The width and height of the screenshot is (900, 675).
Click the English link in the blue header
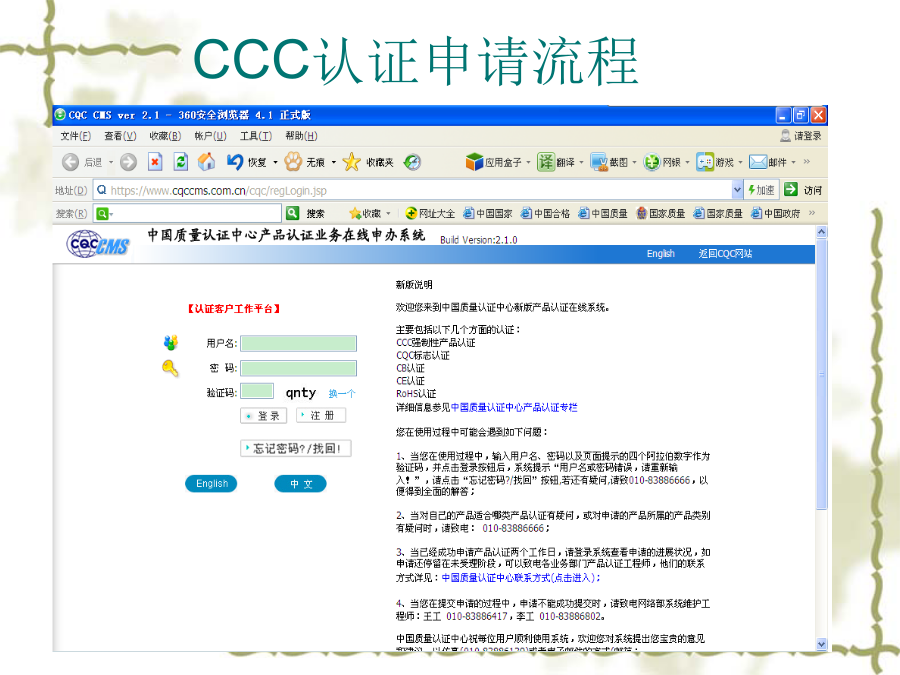pyautogui.click(x=661, y=254)
